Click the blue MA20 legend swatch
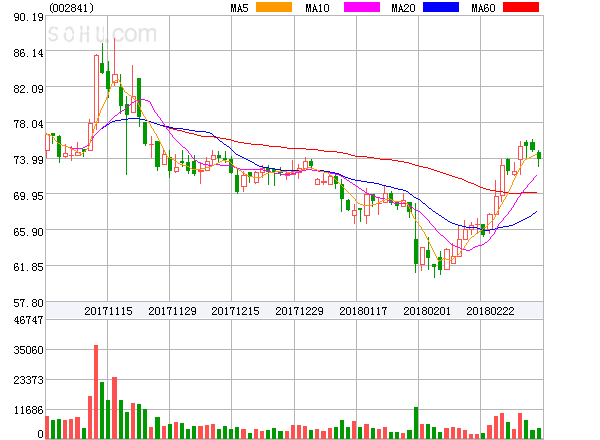This screenshot has height=440, width=600. pos(441,7)
